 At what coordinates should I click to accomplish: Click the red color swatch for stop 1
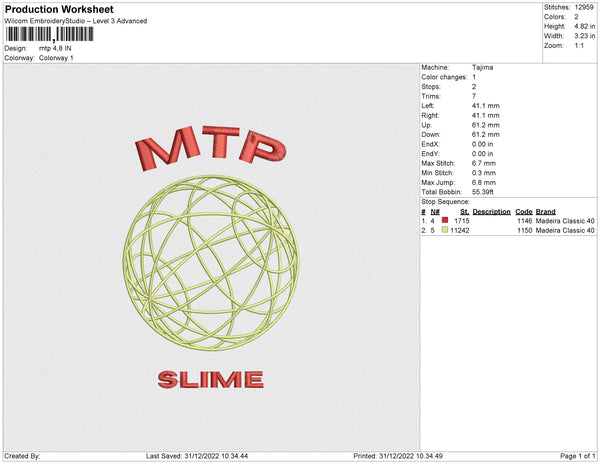(445, 220)
